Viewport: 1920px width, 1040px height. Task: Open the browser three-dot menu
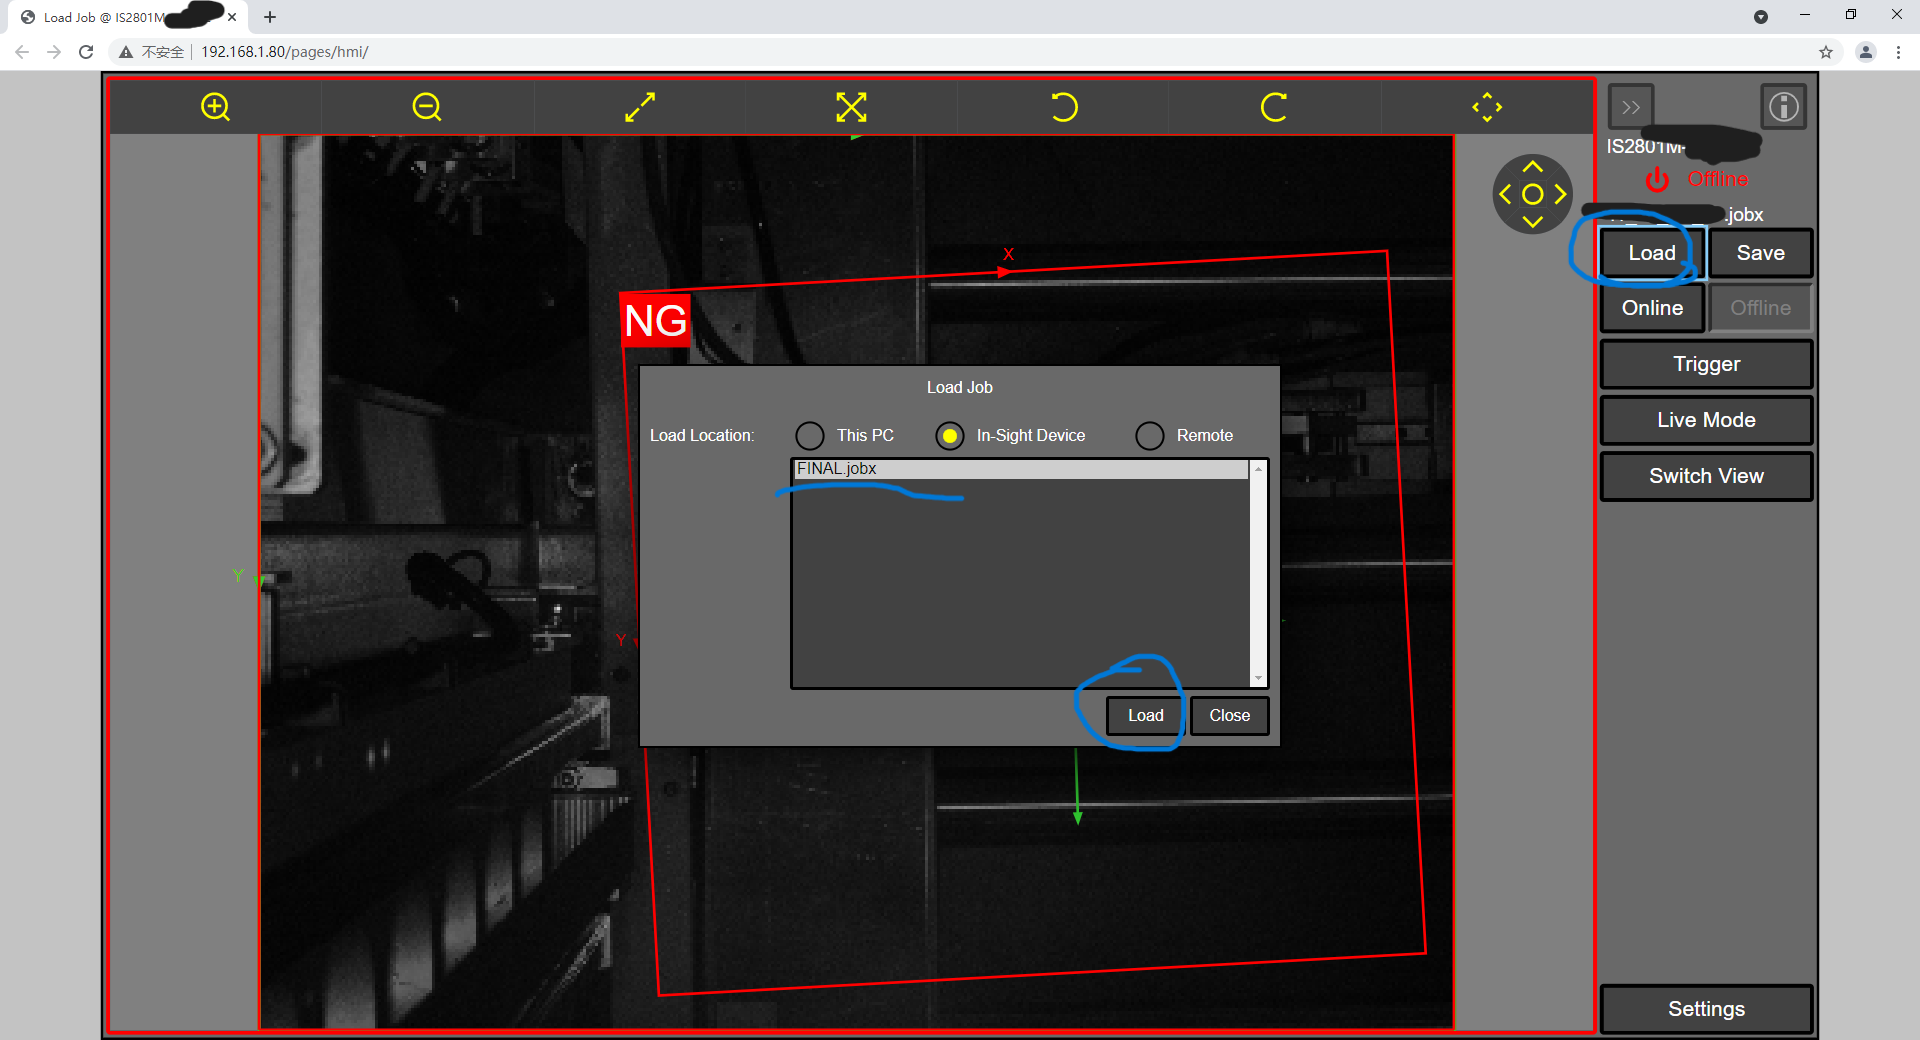[1898, 52]
